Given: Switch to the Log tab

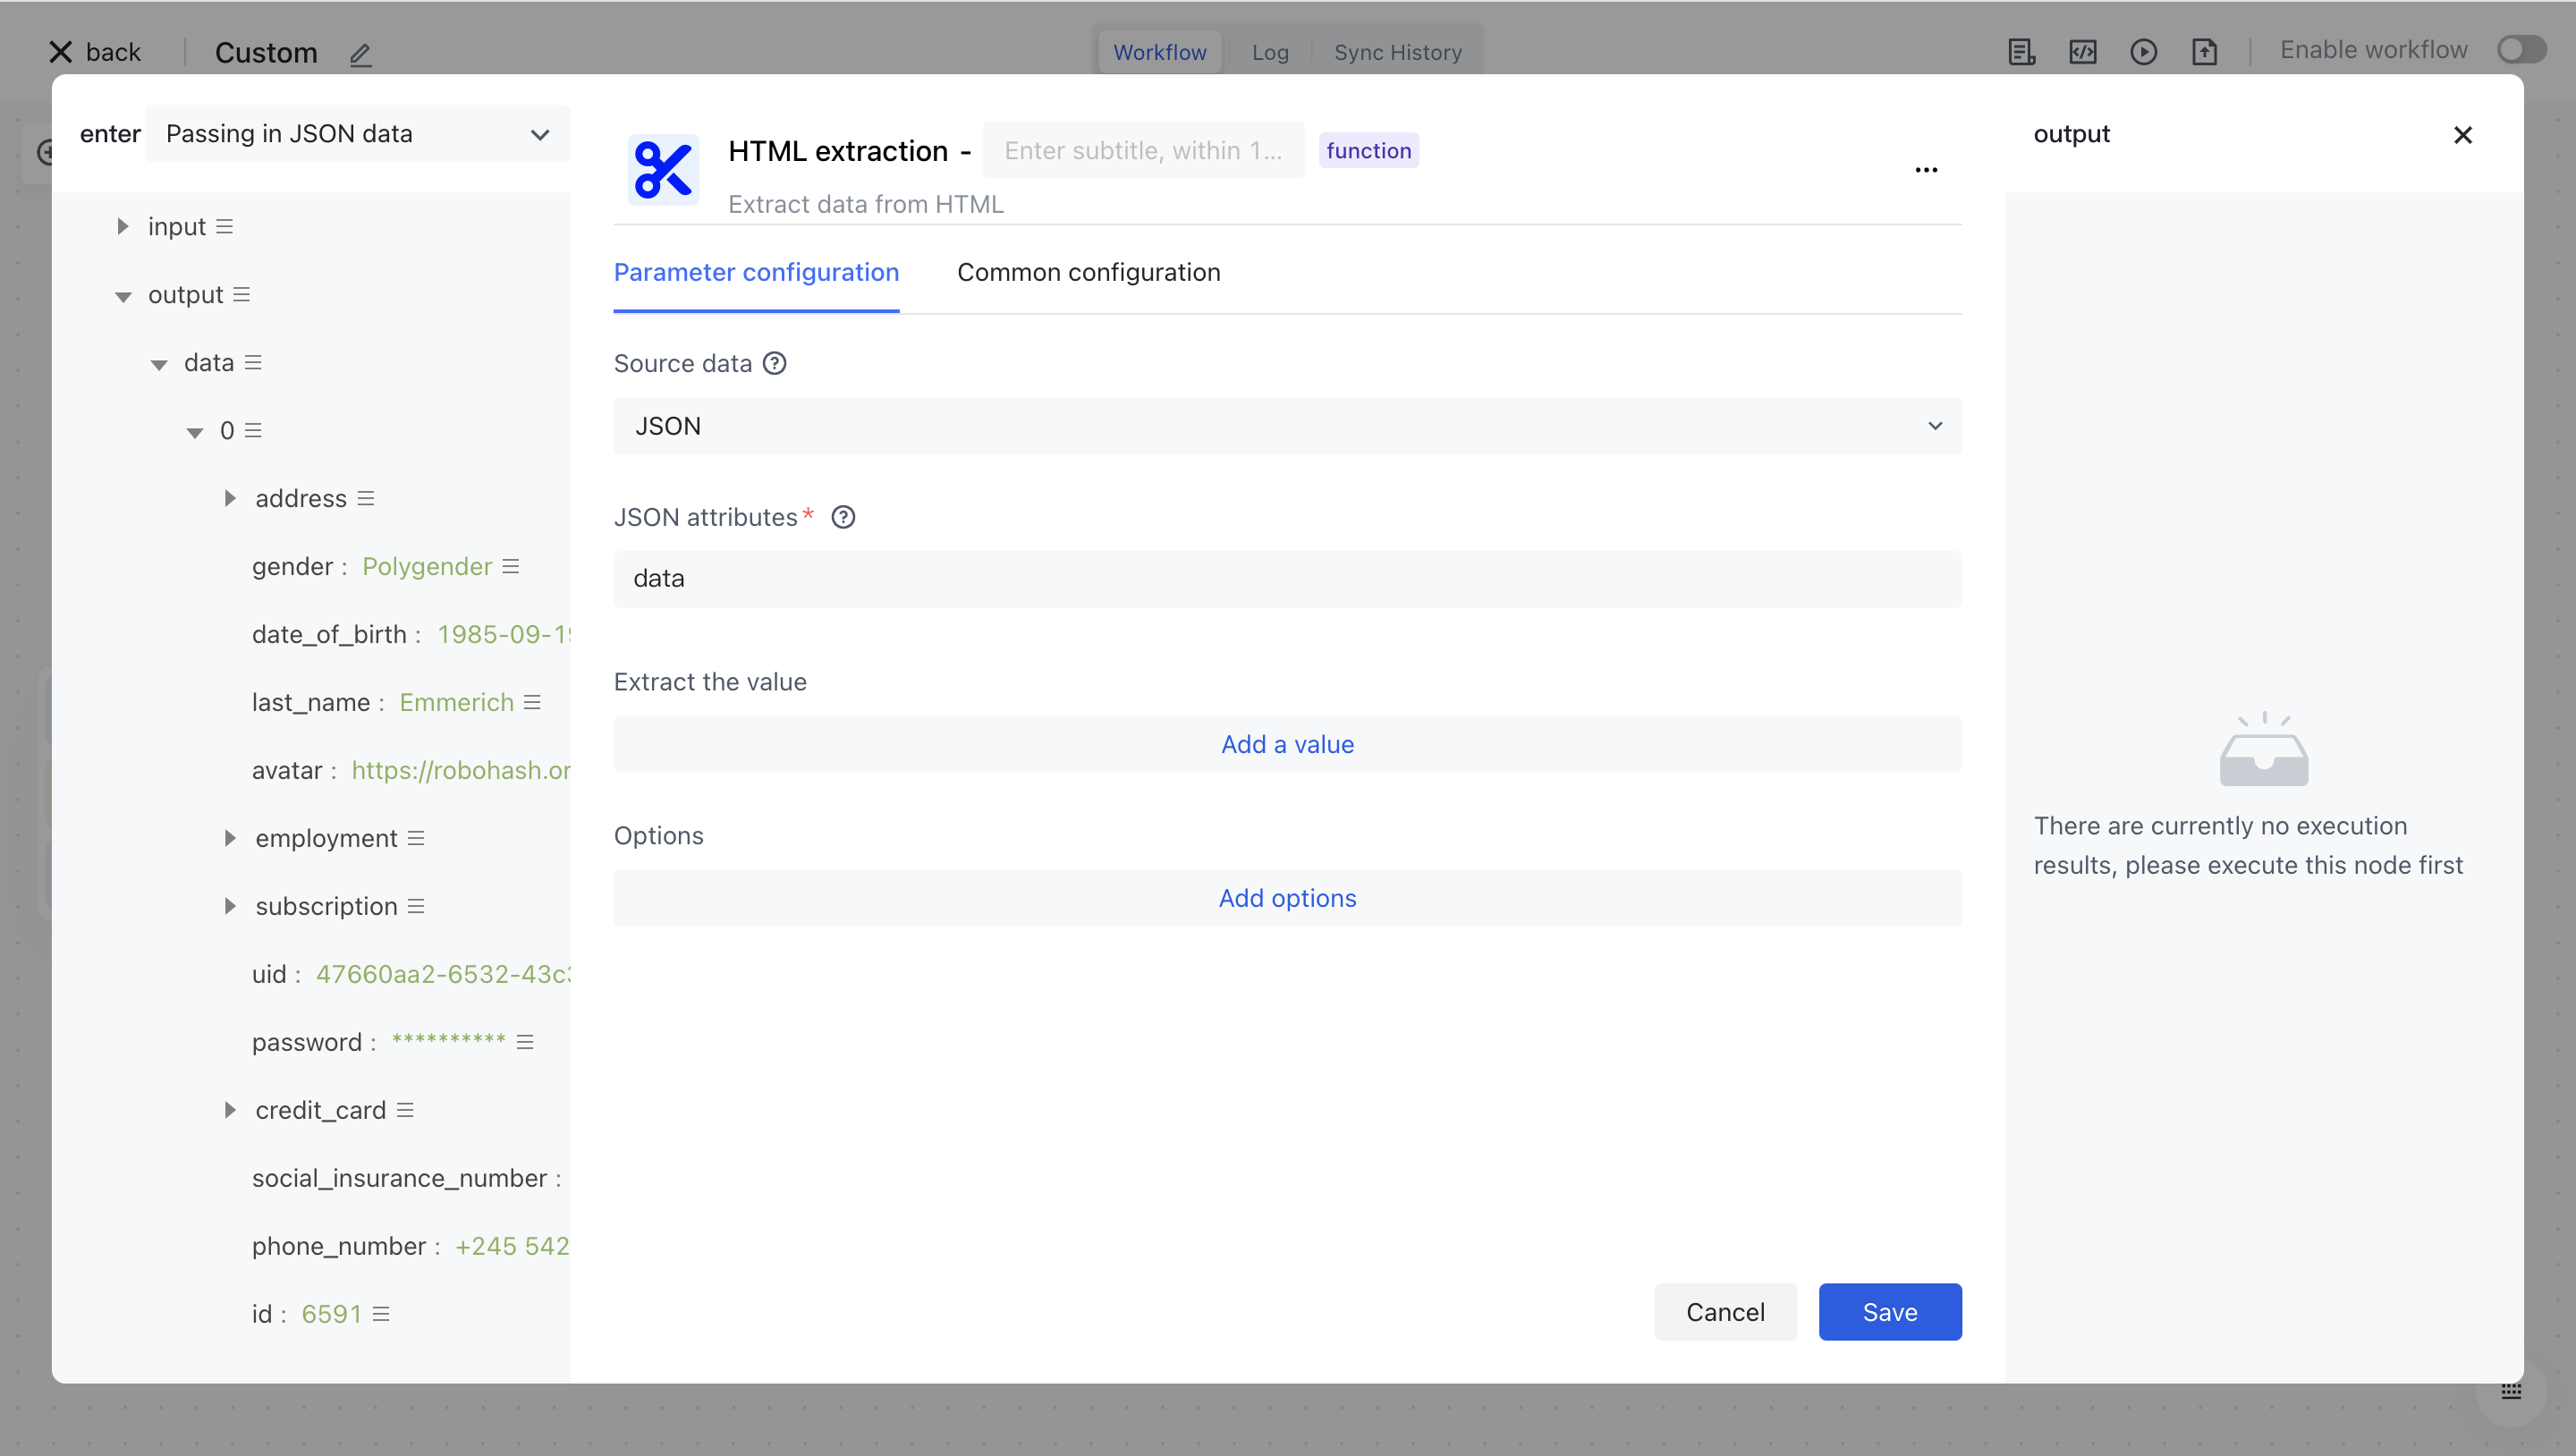Looking at the screenshot, I should tap(1270, 52).
